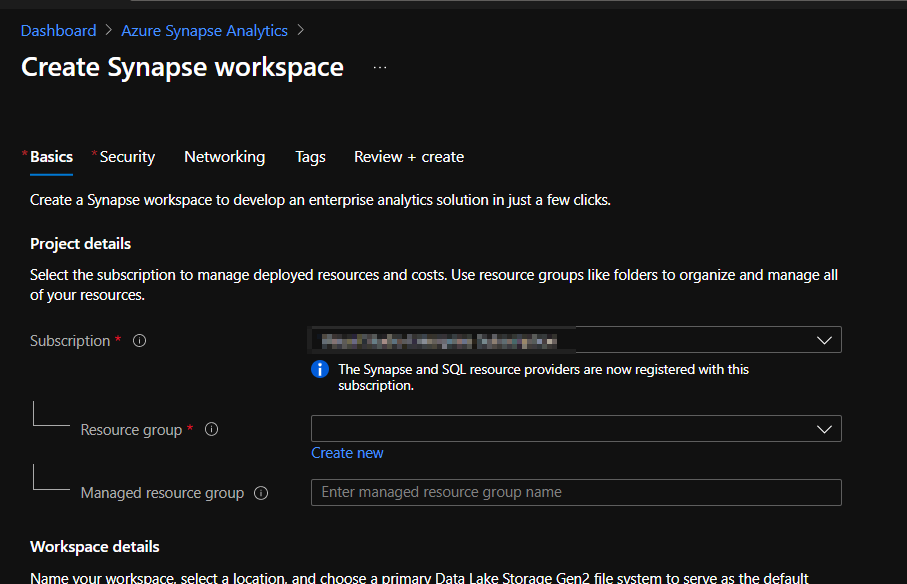The width and height of the screenshot is (907, 584).
Task: Click the Create new resource group link
Action: tap(347, 453)
